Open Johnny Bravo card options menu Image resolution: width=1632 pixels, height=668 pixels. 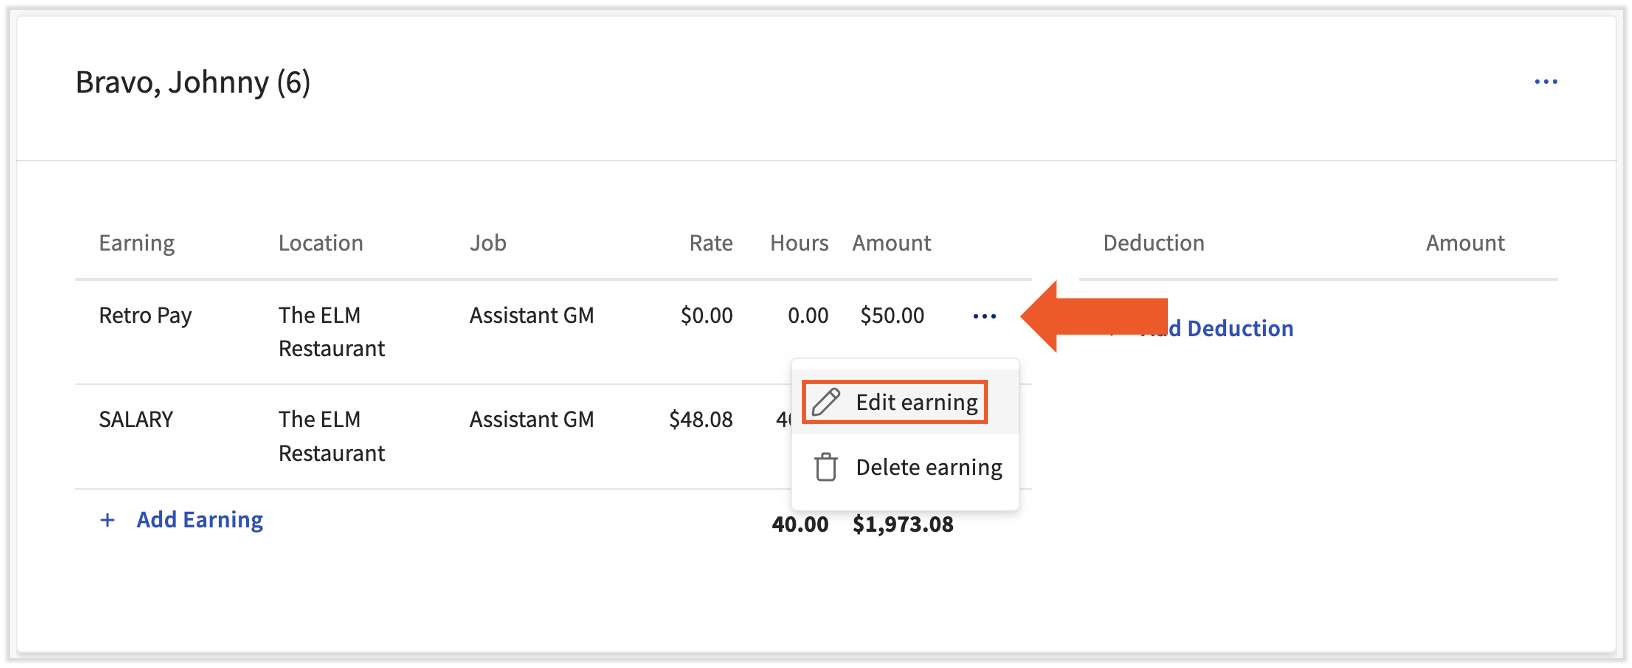(x=1545, y=82)
